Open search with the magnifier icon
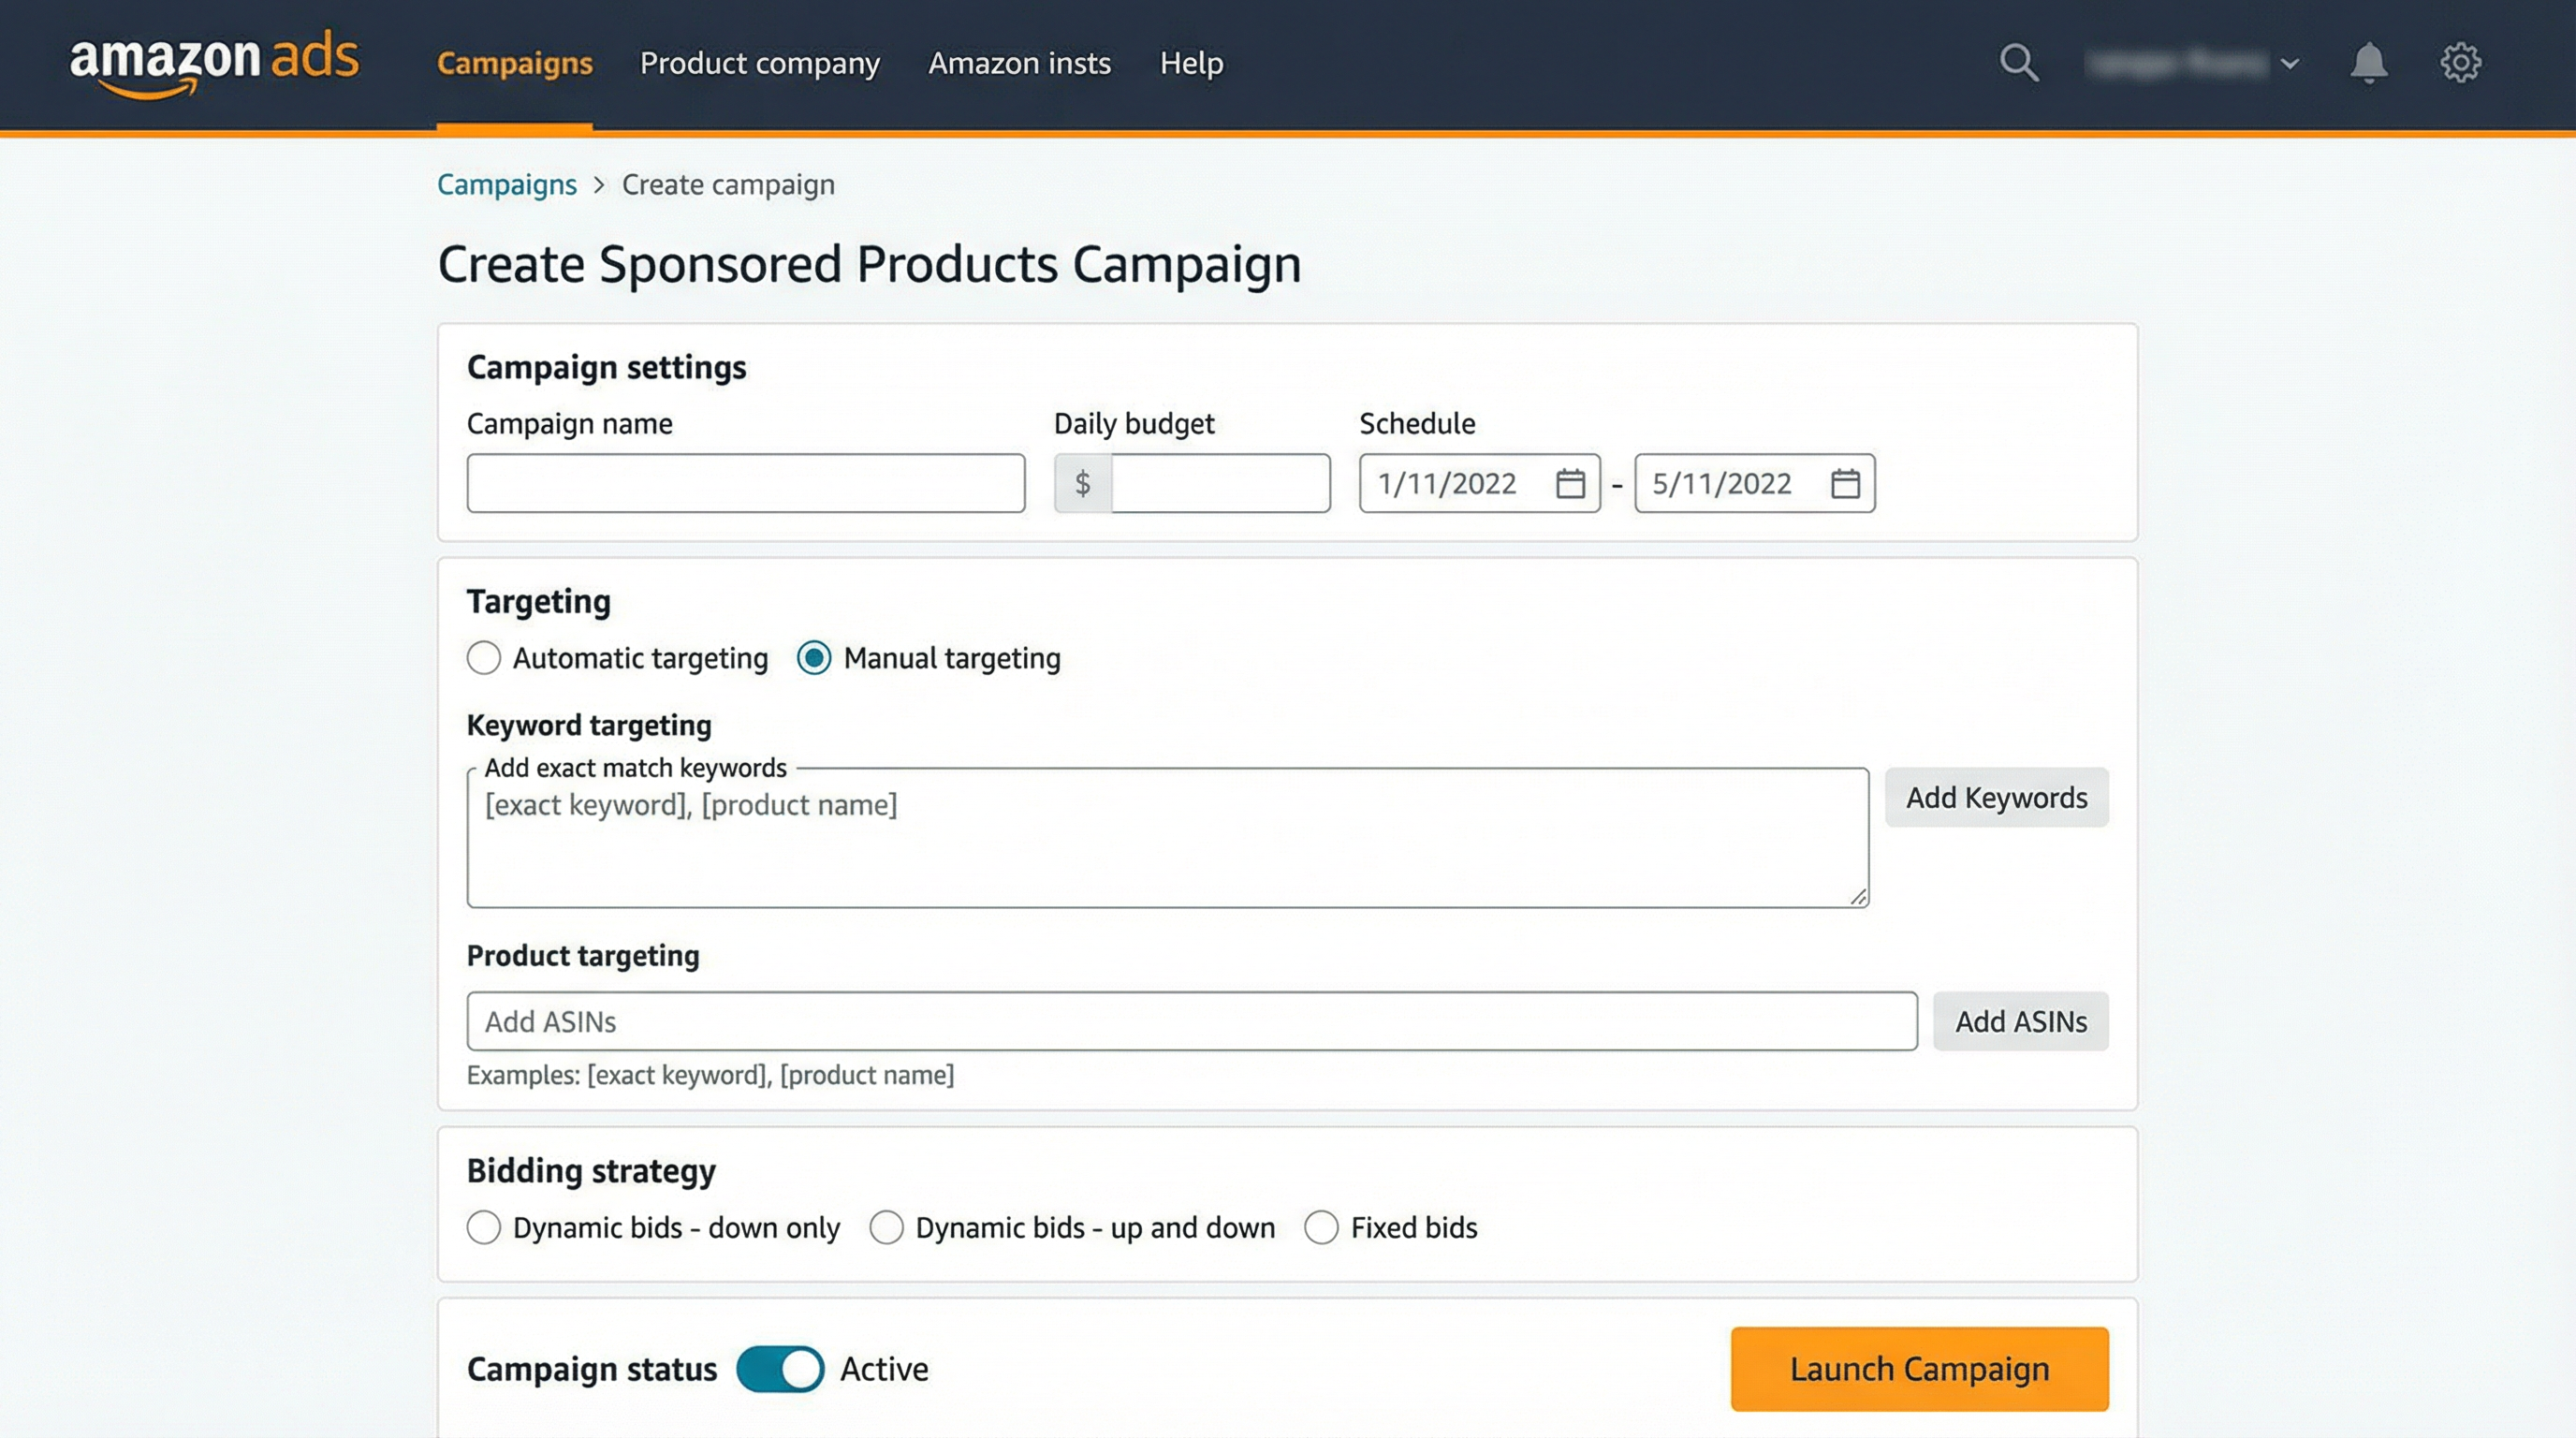The image size is (2576, 1438). (x=2019, y=62)
